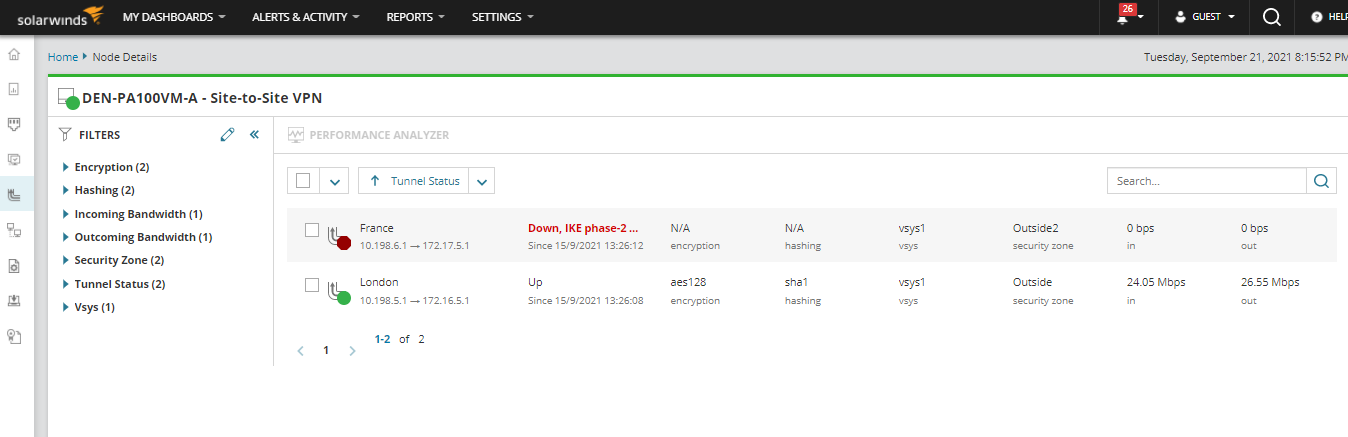Toggle the select-all checkbox
Viewport: 1348px width, 437px height.
point(303,181)
